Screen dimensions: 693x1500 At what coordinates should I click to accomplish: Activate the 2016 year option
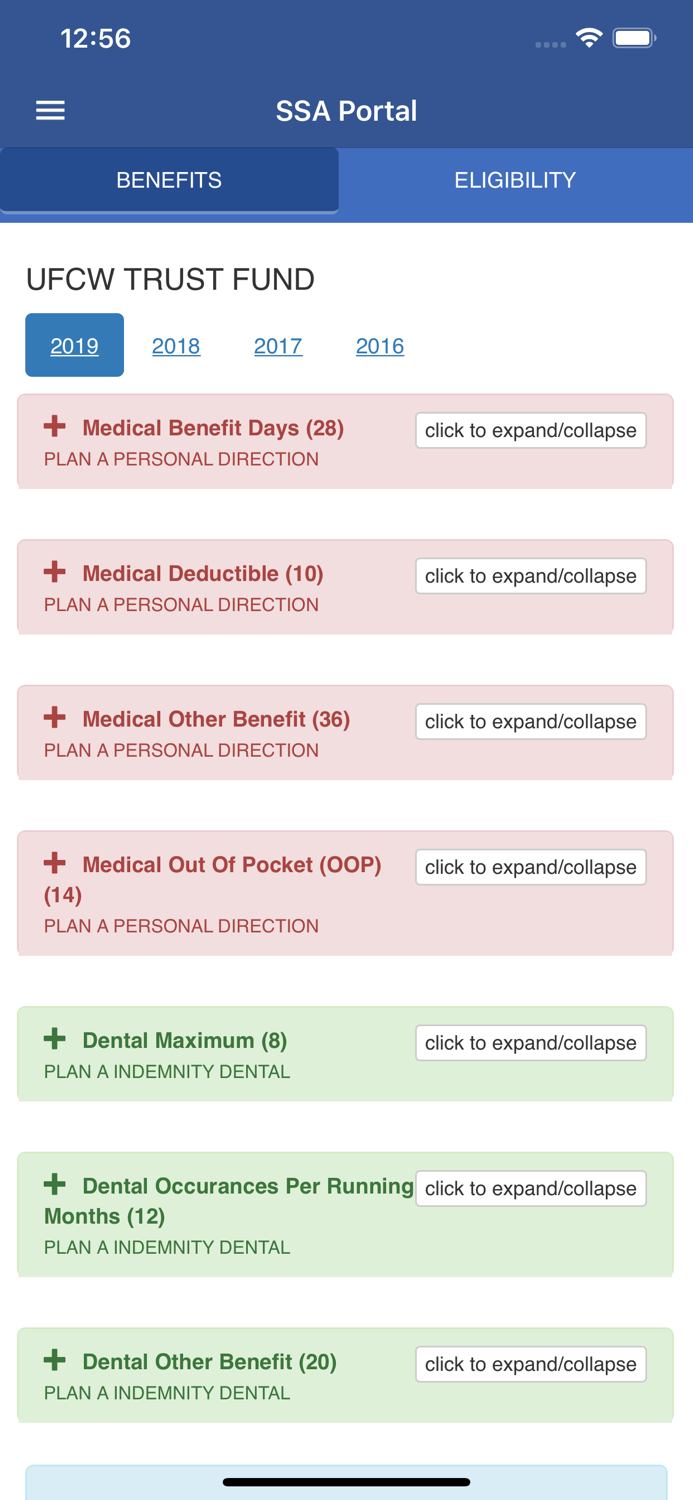(x=380, y=345)
